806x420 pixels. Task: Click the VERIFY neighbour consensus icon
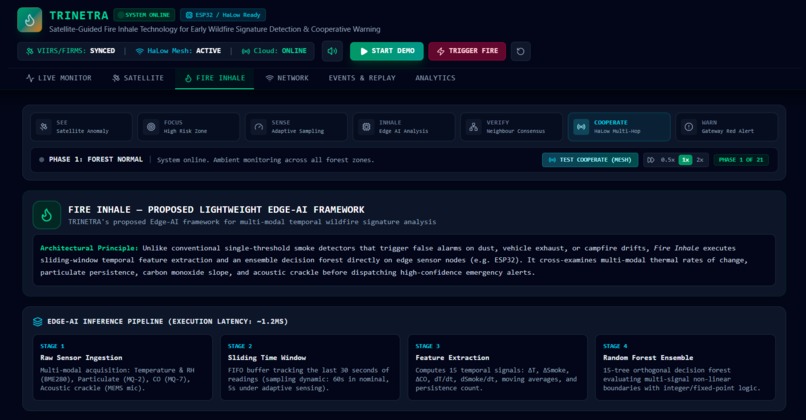473,126
